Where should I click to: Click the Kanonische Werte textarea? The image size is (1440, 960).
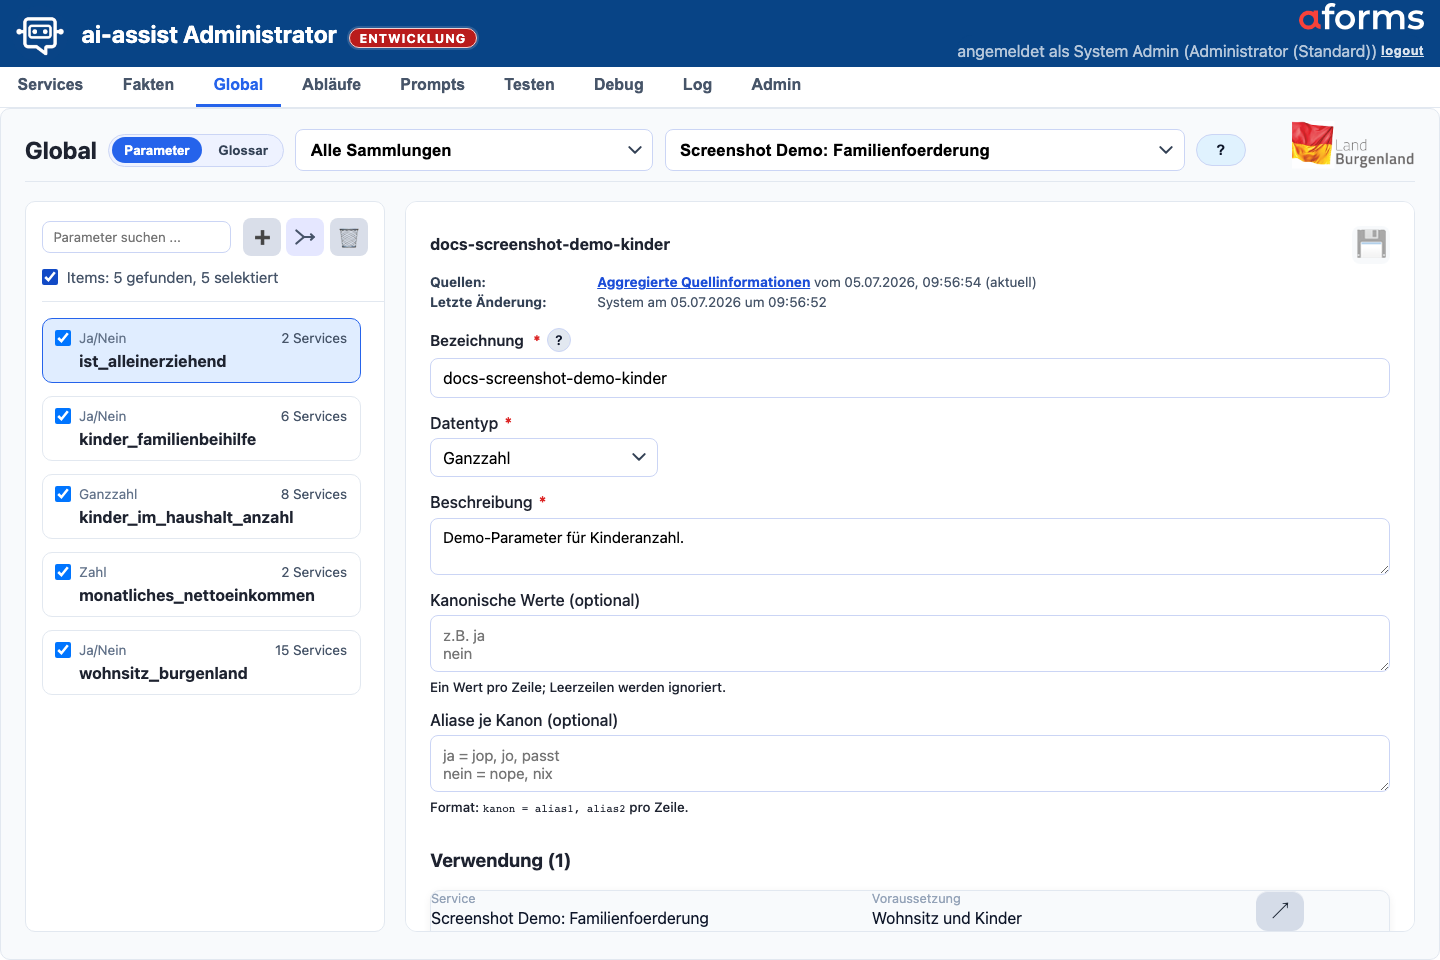point(909,643)
